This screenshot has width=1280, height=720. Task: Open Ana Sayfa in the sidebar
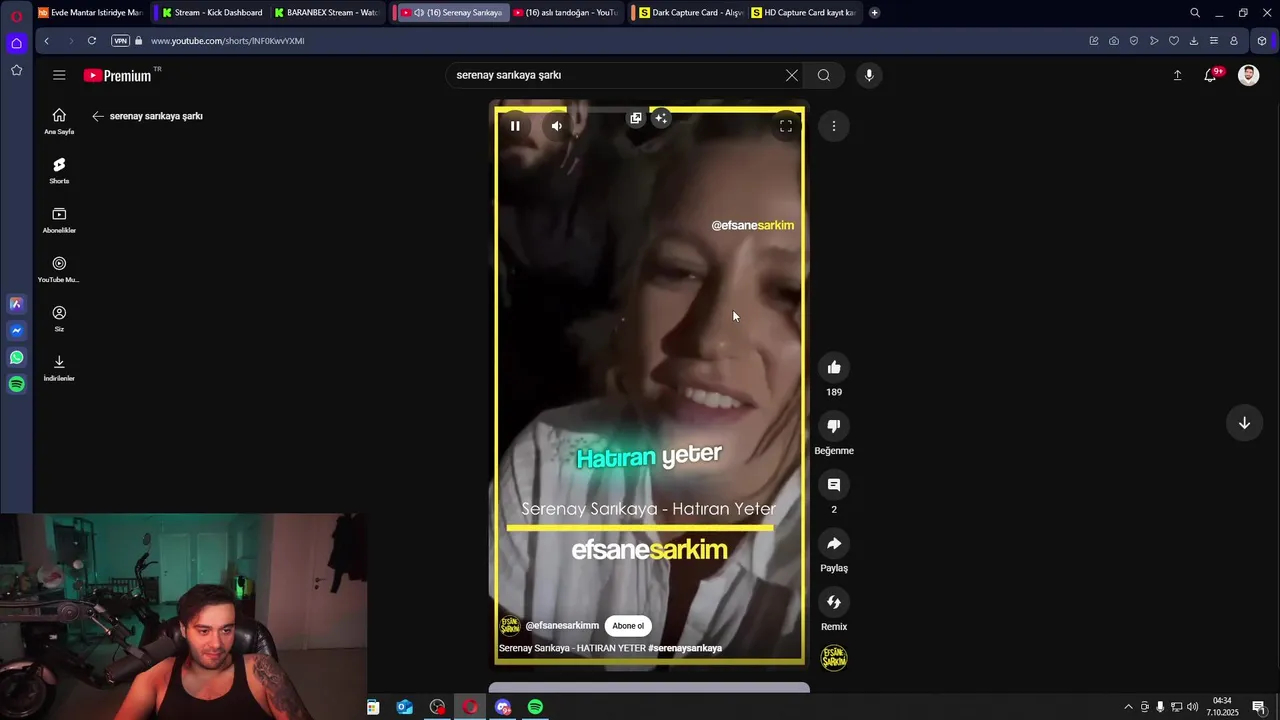59,121
